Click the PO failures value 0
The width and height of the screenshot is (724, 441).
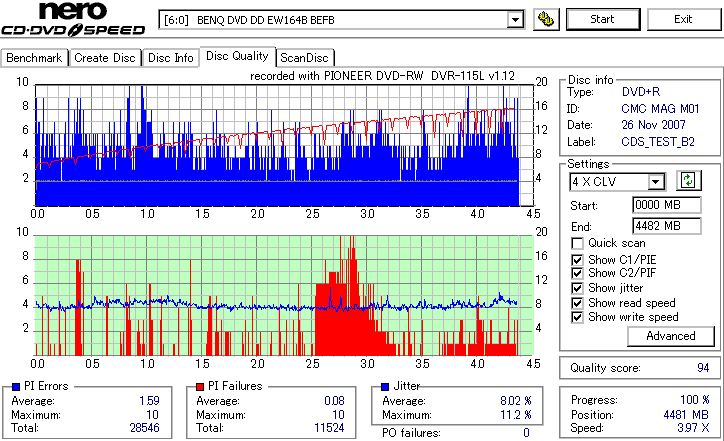pos(526,433)
